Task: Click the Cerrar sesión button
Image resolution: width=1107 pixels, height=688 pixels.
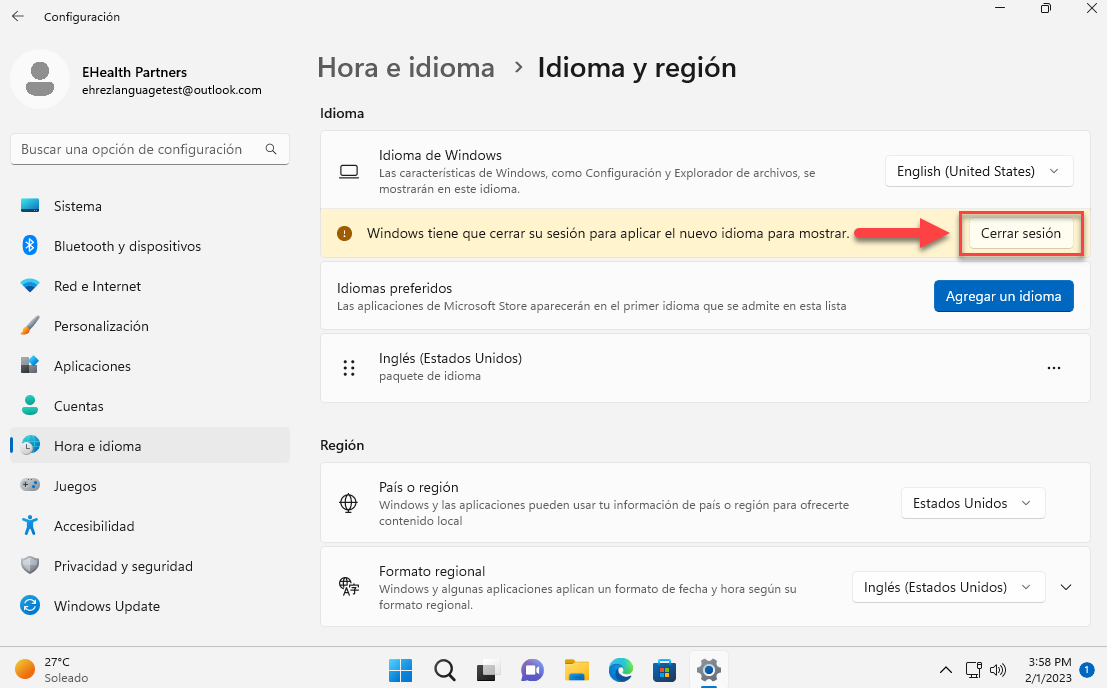Action: (1021, 233)
